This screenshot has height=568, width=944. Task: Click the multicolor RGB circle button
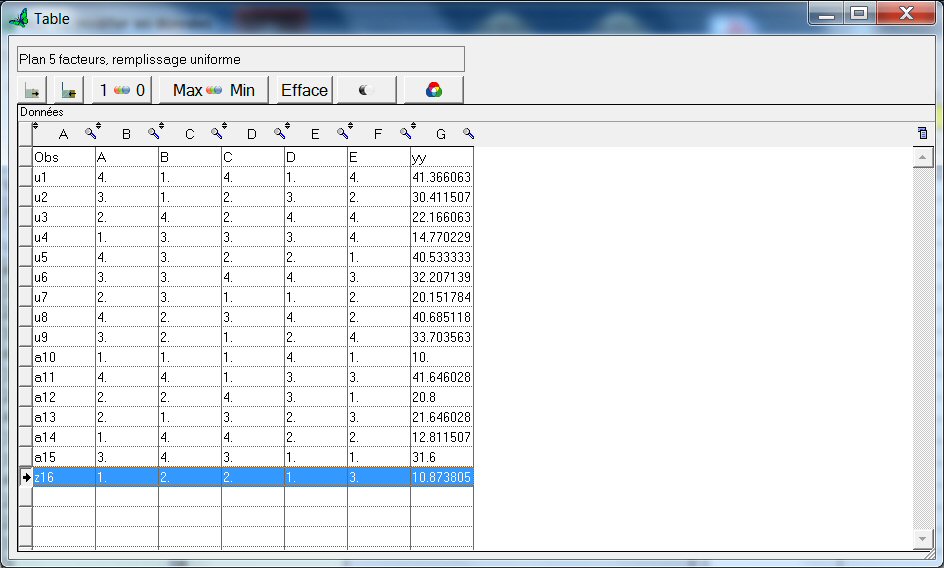point(433,90)
